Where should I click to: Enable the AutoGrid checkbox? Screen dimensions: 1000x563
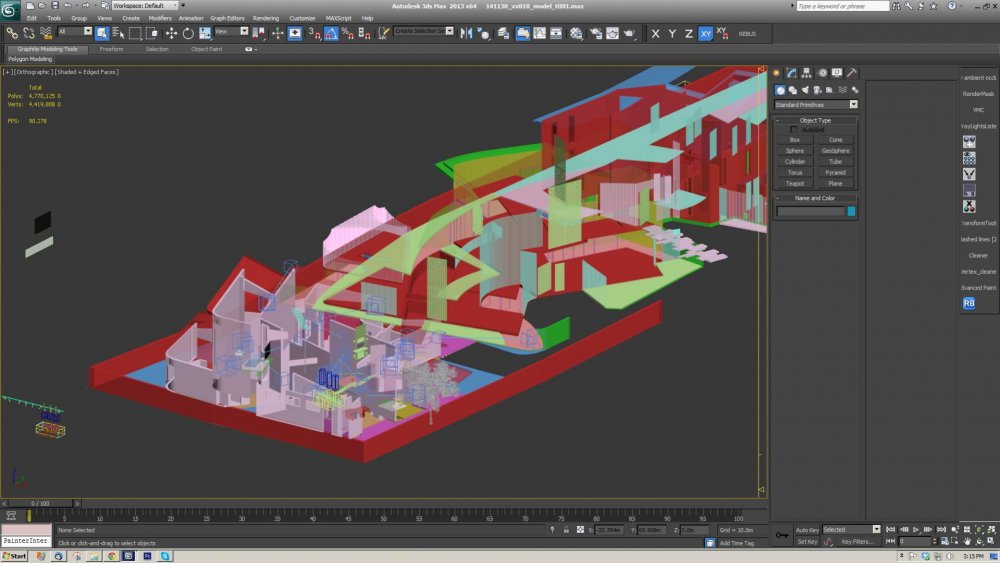794,130
